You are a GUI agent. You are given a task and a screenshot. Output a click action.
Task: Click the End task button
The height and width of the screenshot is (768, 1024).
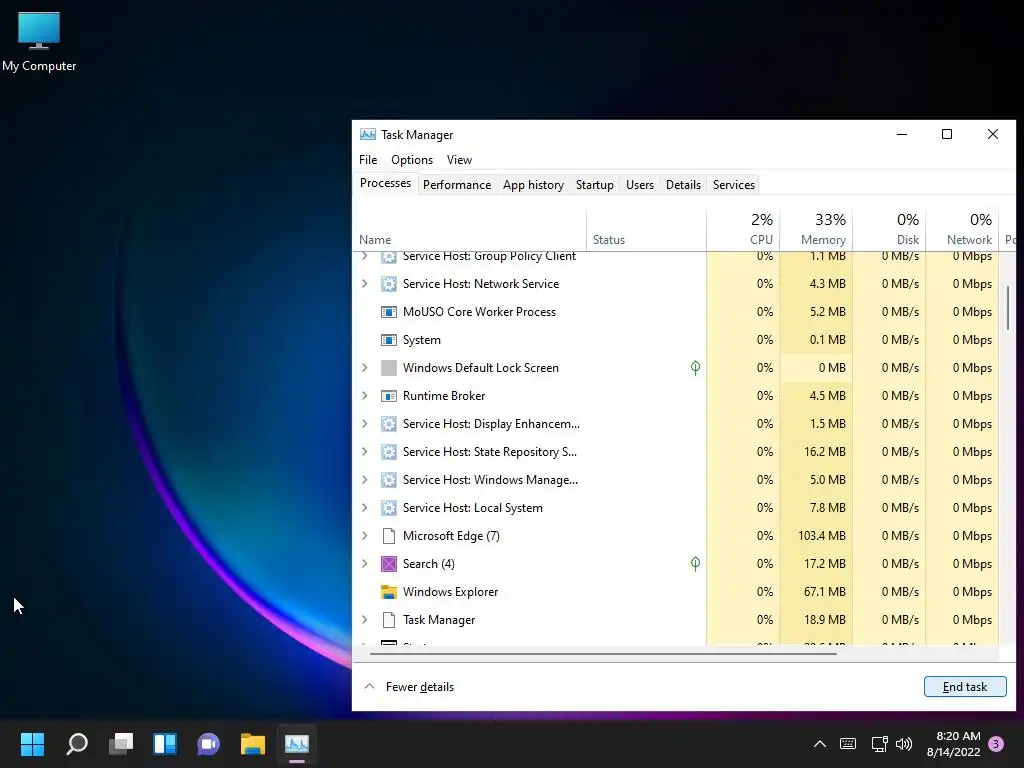click(x=965, y=687)
